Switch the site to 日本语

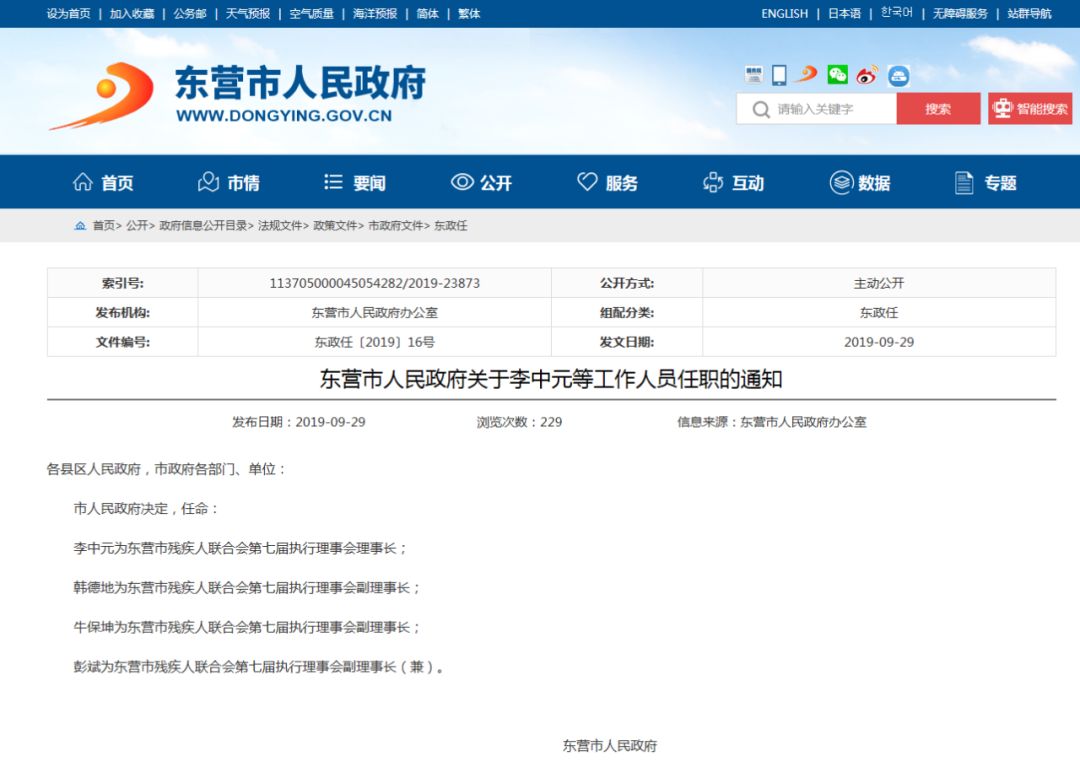(844, 14)
